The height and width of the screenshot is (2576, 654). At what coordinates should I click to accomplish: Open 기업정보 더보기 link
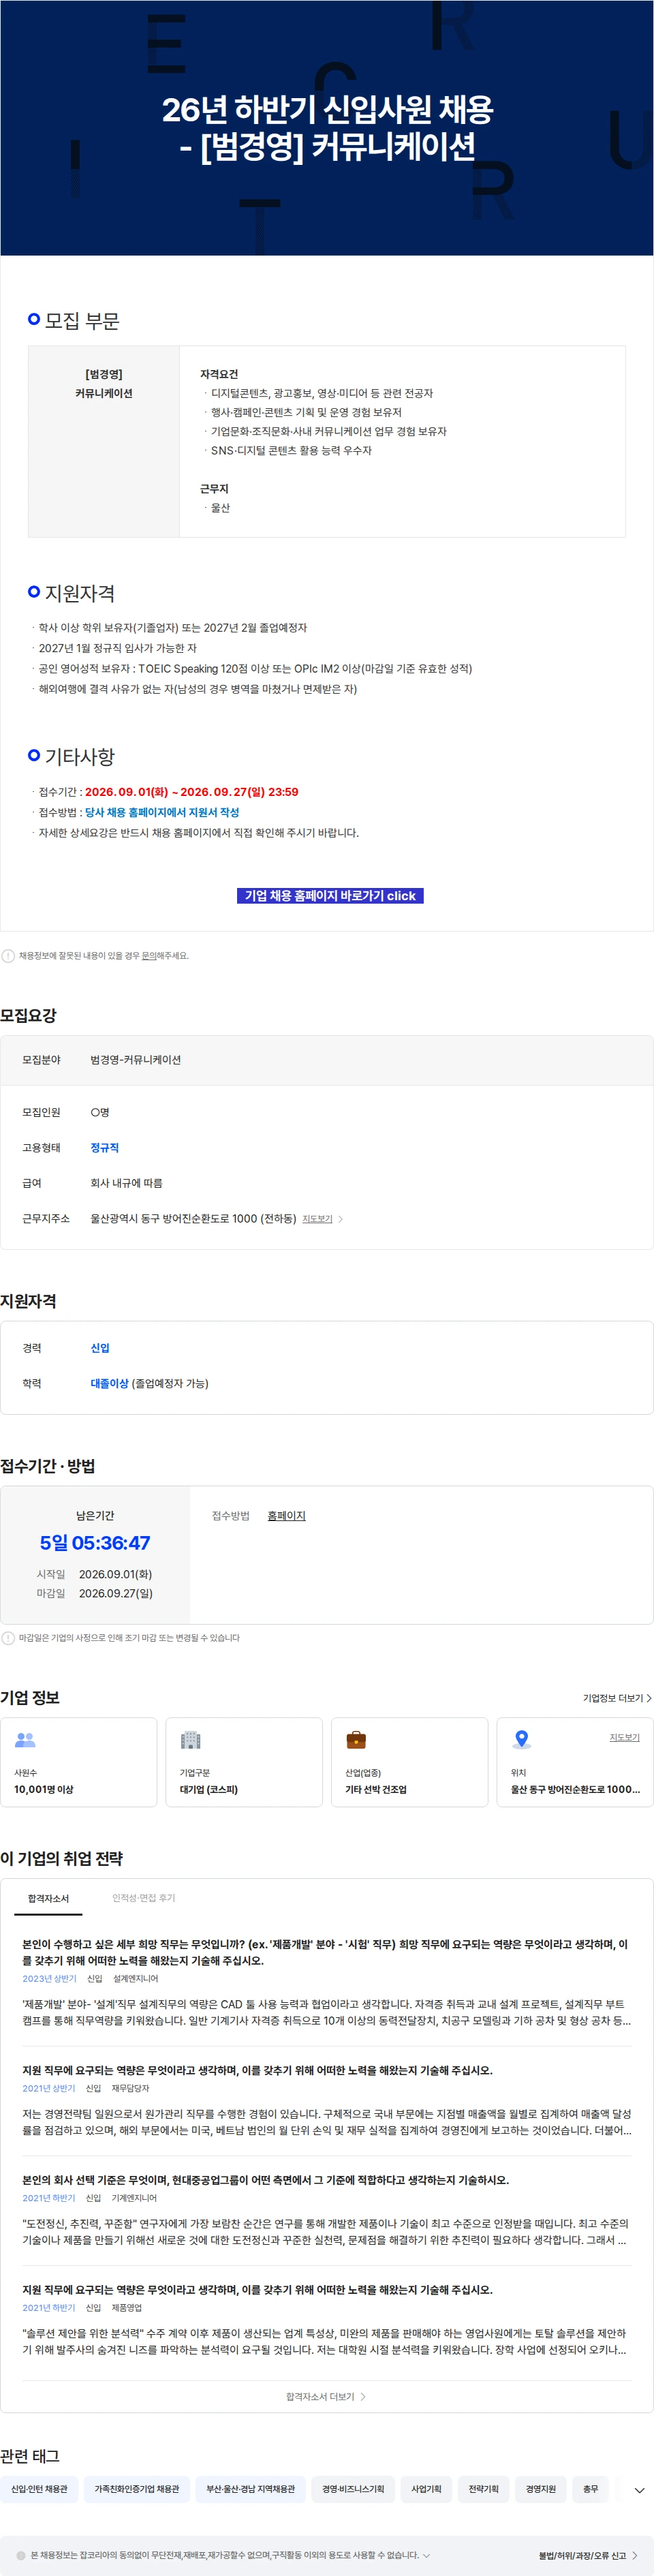(617, 1697)
